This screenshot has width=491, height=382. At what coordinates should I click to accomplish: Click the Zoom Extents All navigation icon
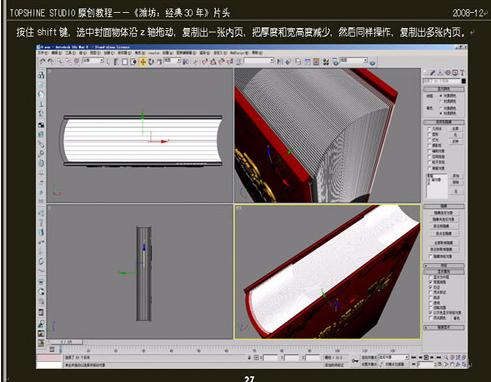pyautogui.click(x=464, y=357)
